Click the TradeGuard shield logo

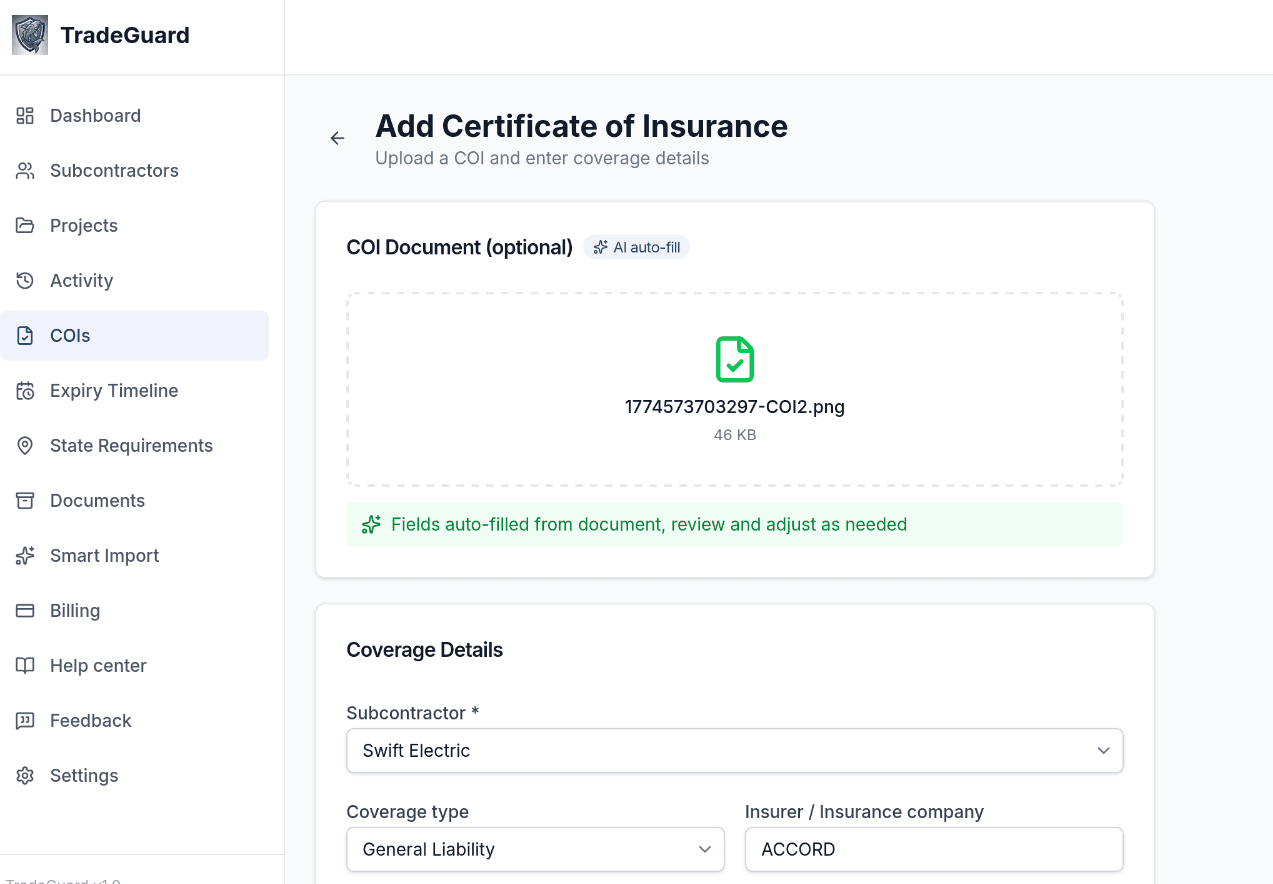30,35
